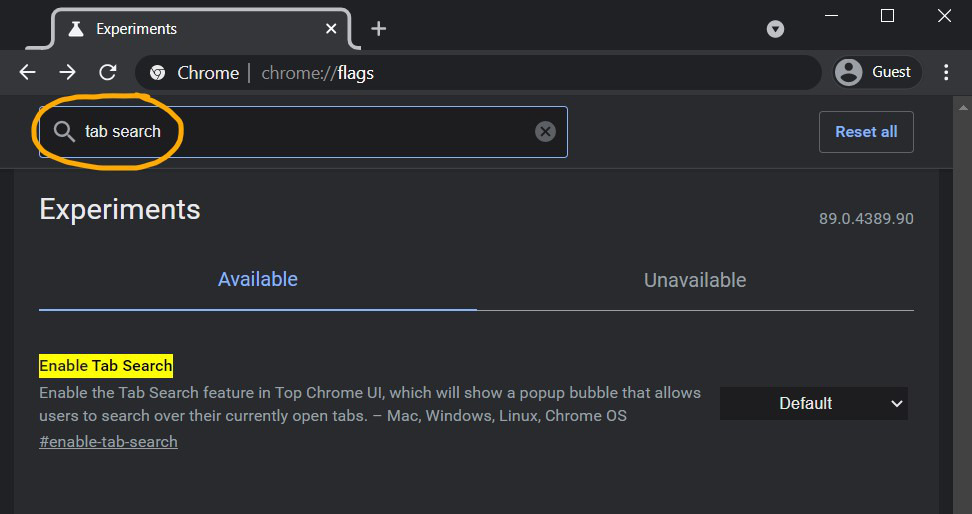Click the page vertical scrollbar
972x514 pixels.
(963, 300)
